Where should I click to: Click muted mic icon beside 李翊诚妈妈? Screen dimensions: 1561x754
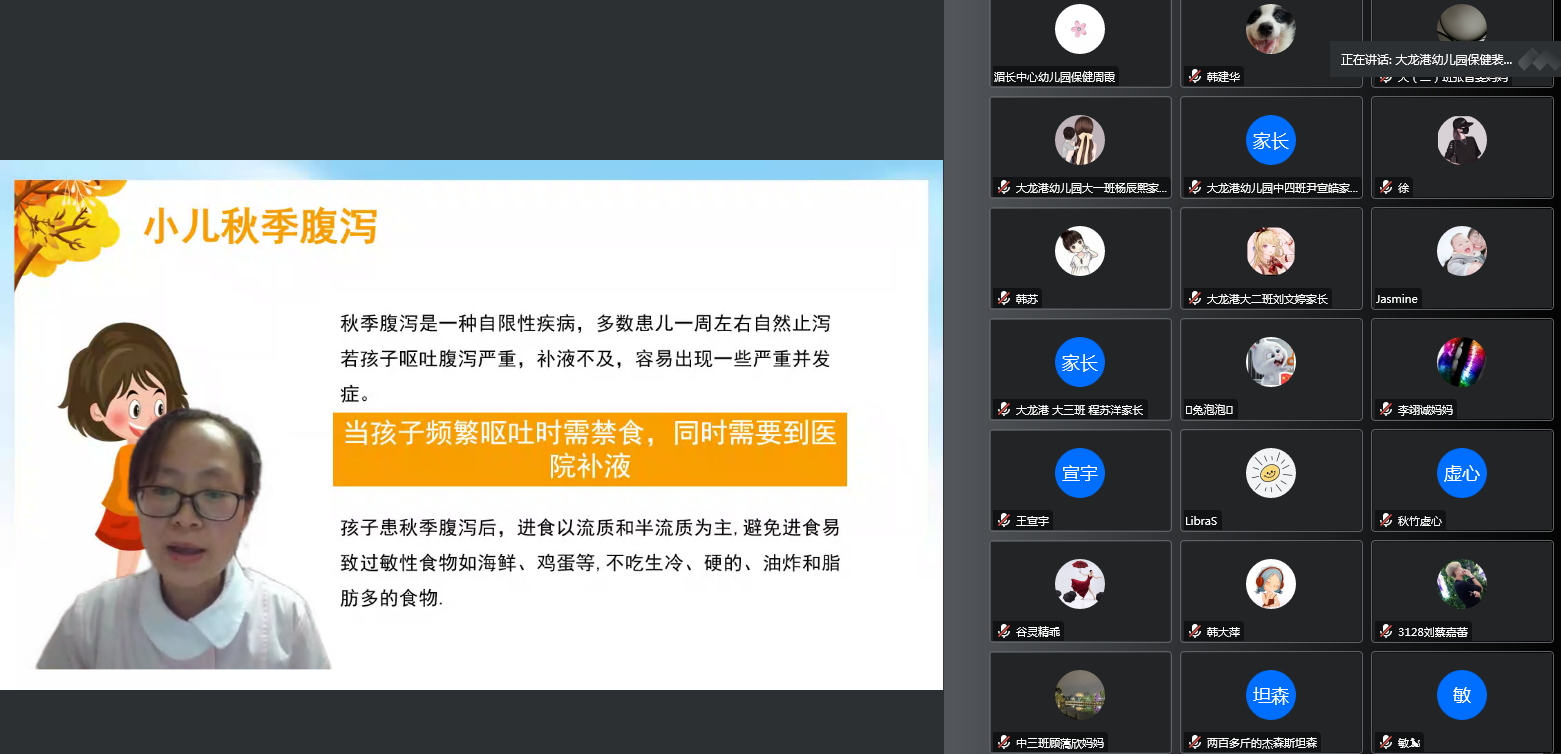[x=1385, y=409]
